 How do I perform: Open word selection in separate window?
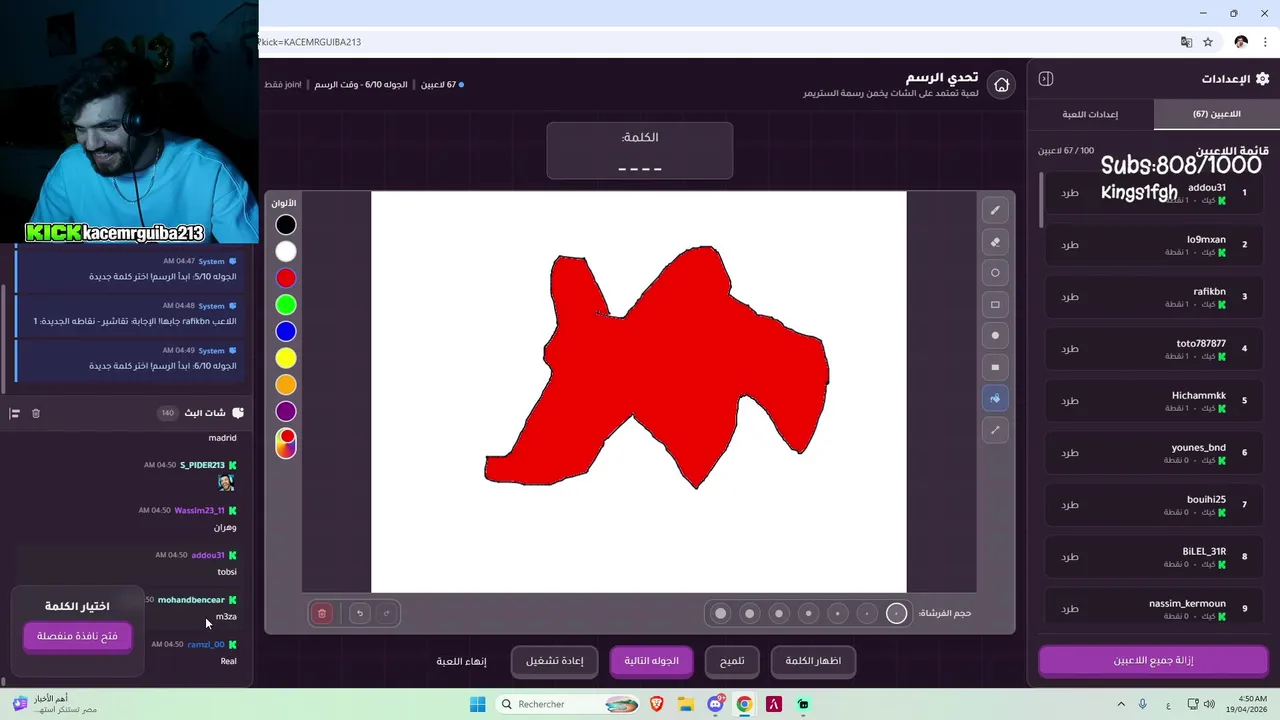pos(77,636)
